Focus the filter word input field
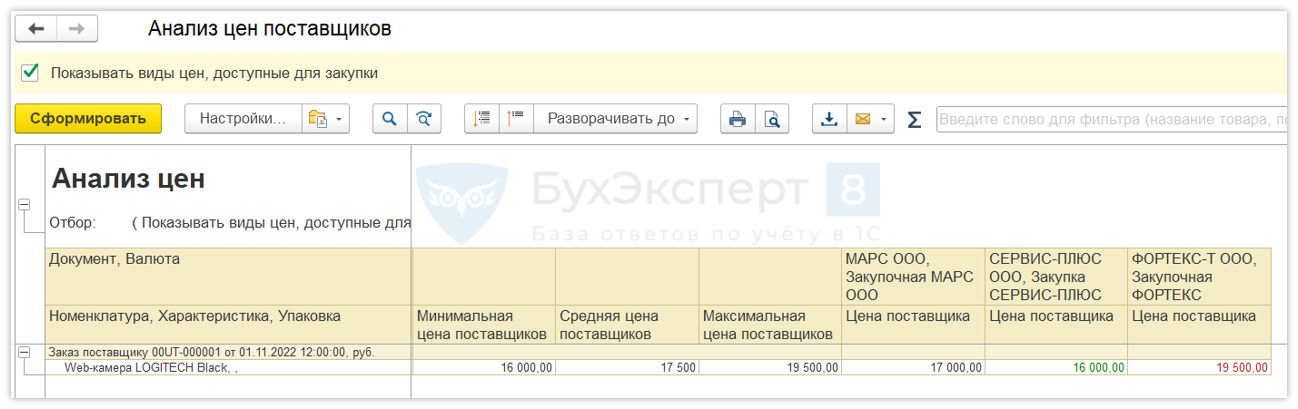The image size is (1298, 409). coord(1112,119)
